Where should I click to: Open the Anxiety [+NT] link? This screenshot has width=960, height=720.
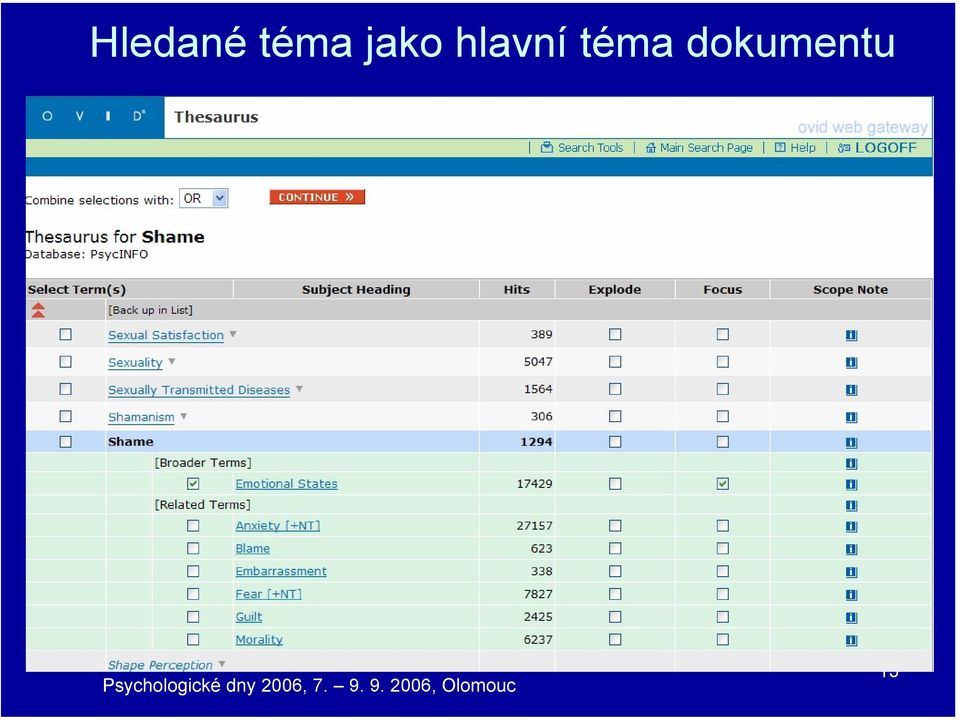pyautogui.click(x=278, y=525)
